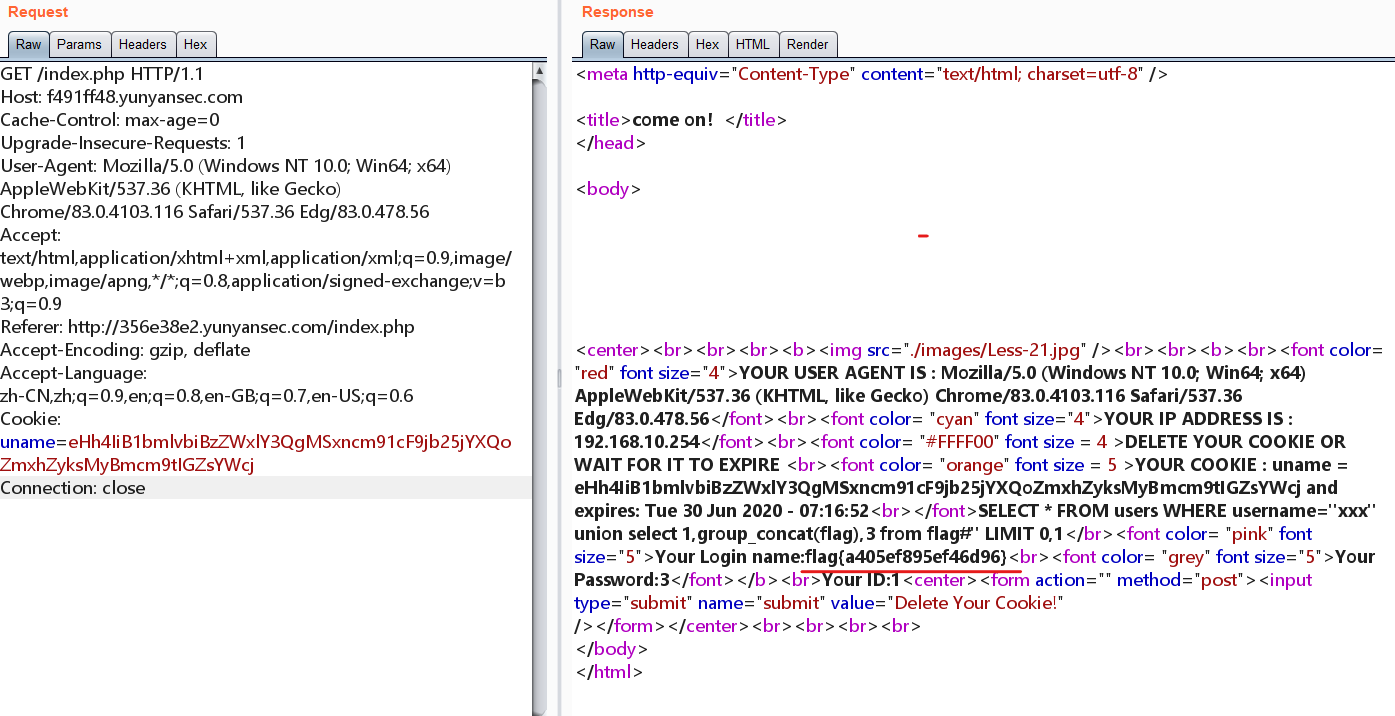
Task: Click the GET /index.php HTTP/1.1 line
Action: [102, 74]
